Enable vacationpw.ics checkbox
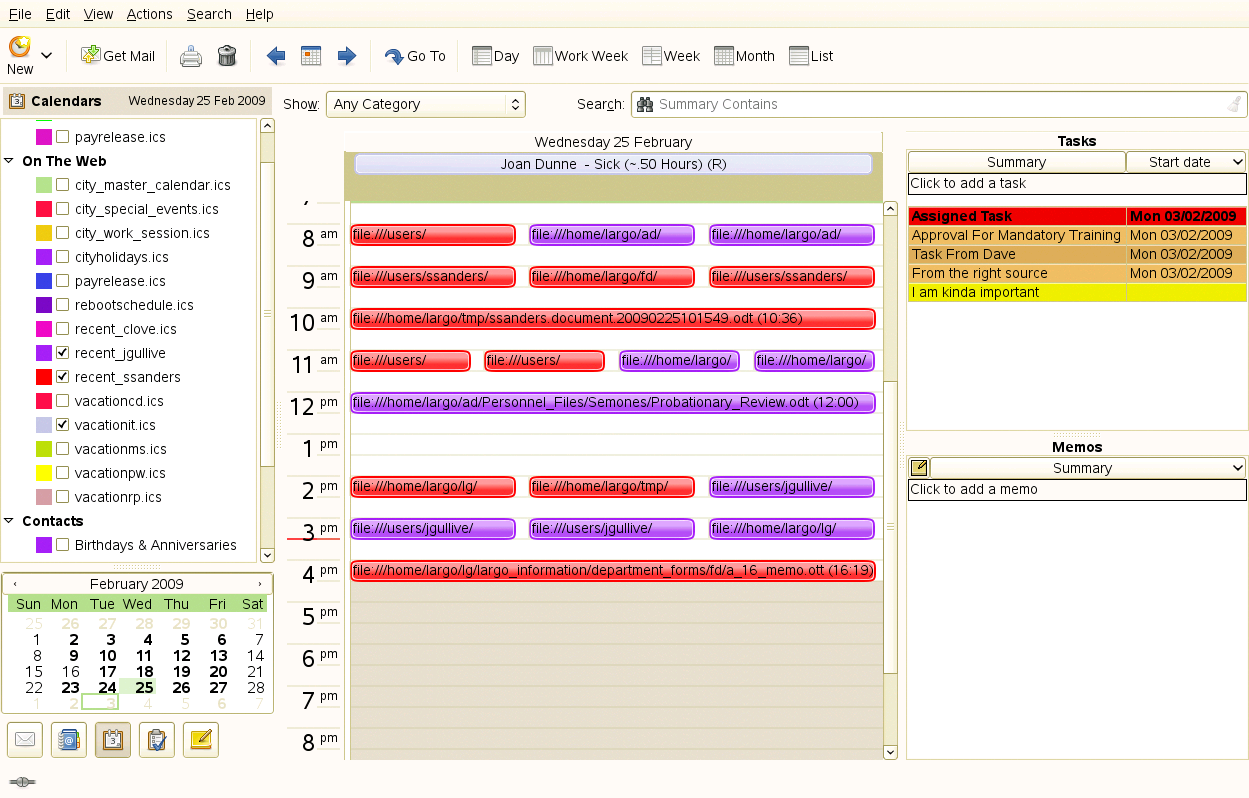This screenshot has height=798, width=1249. [x=62, y=473]
